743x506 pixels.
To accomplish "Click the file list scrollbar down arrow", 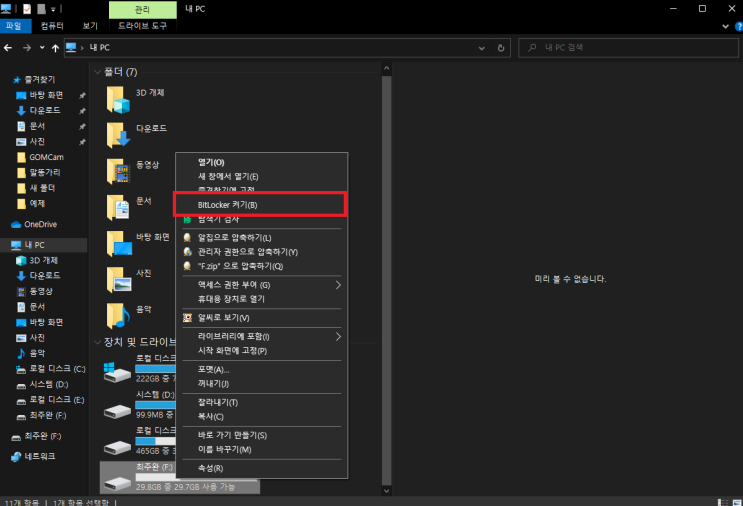I will click(x=387, y=491).
